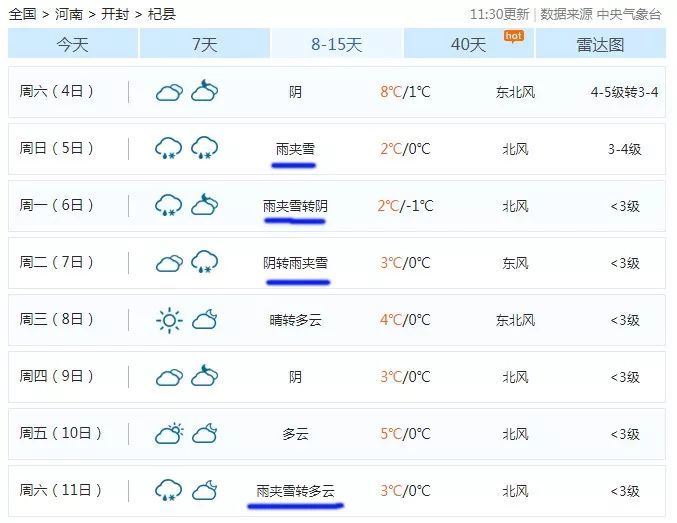The width and height of the screenshot is (677, 523).
Task: Click the night sleet icon for 周二(7日)
Action: coord(205,262)
